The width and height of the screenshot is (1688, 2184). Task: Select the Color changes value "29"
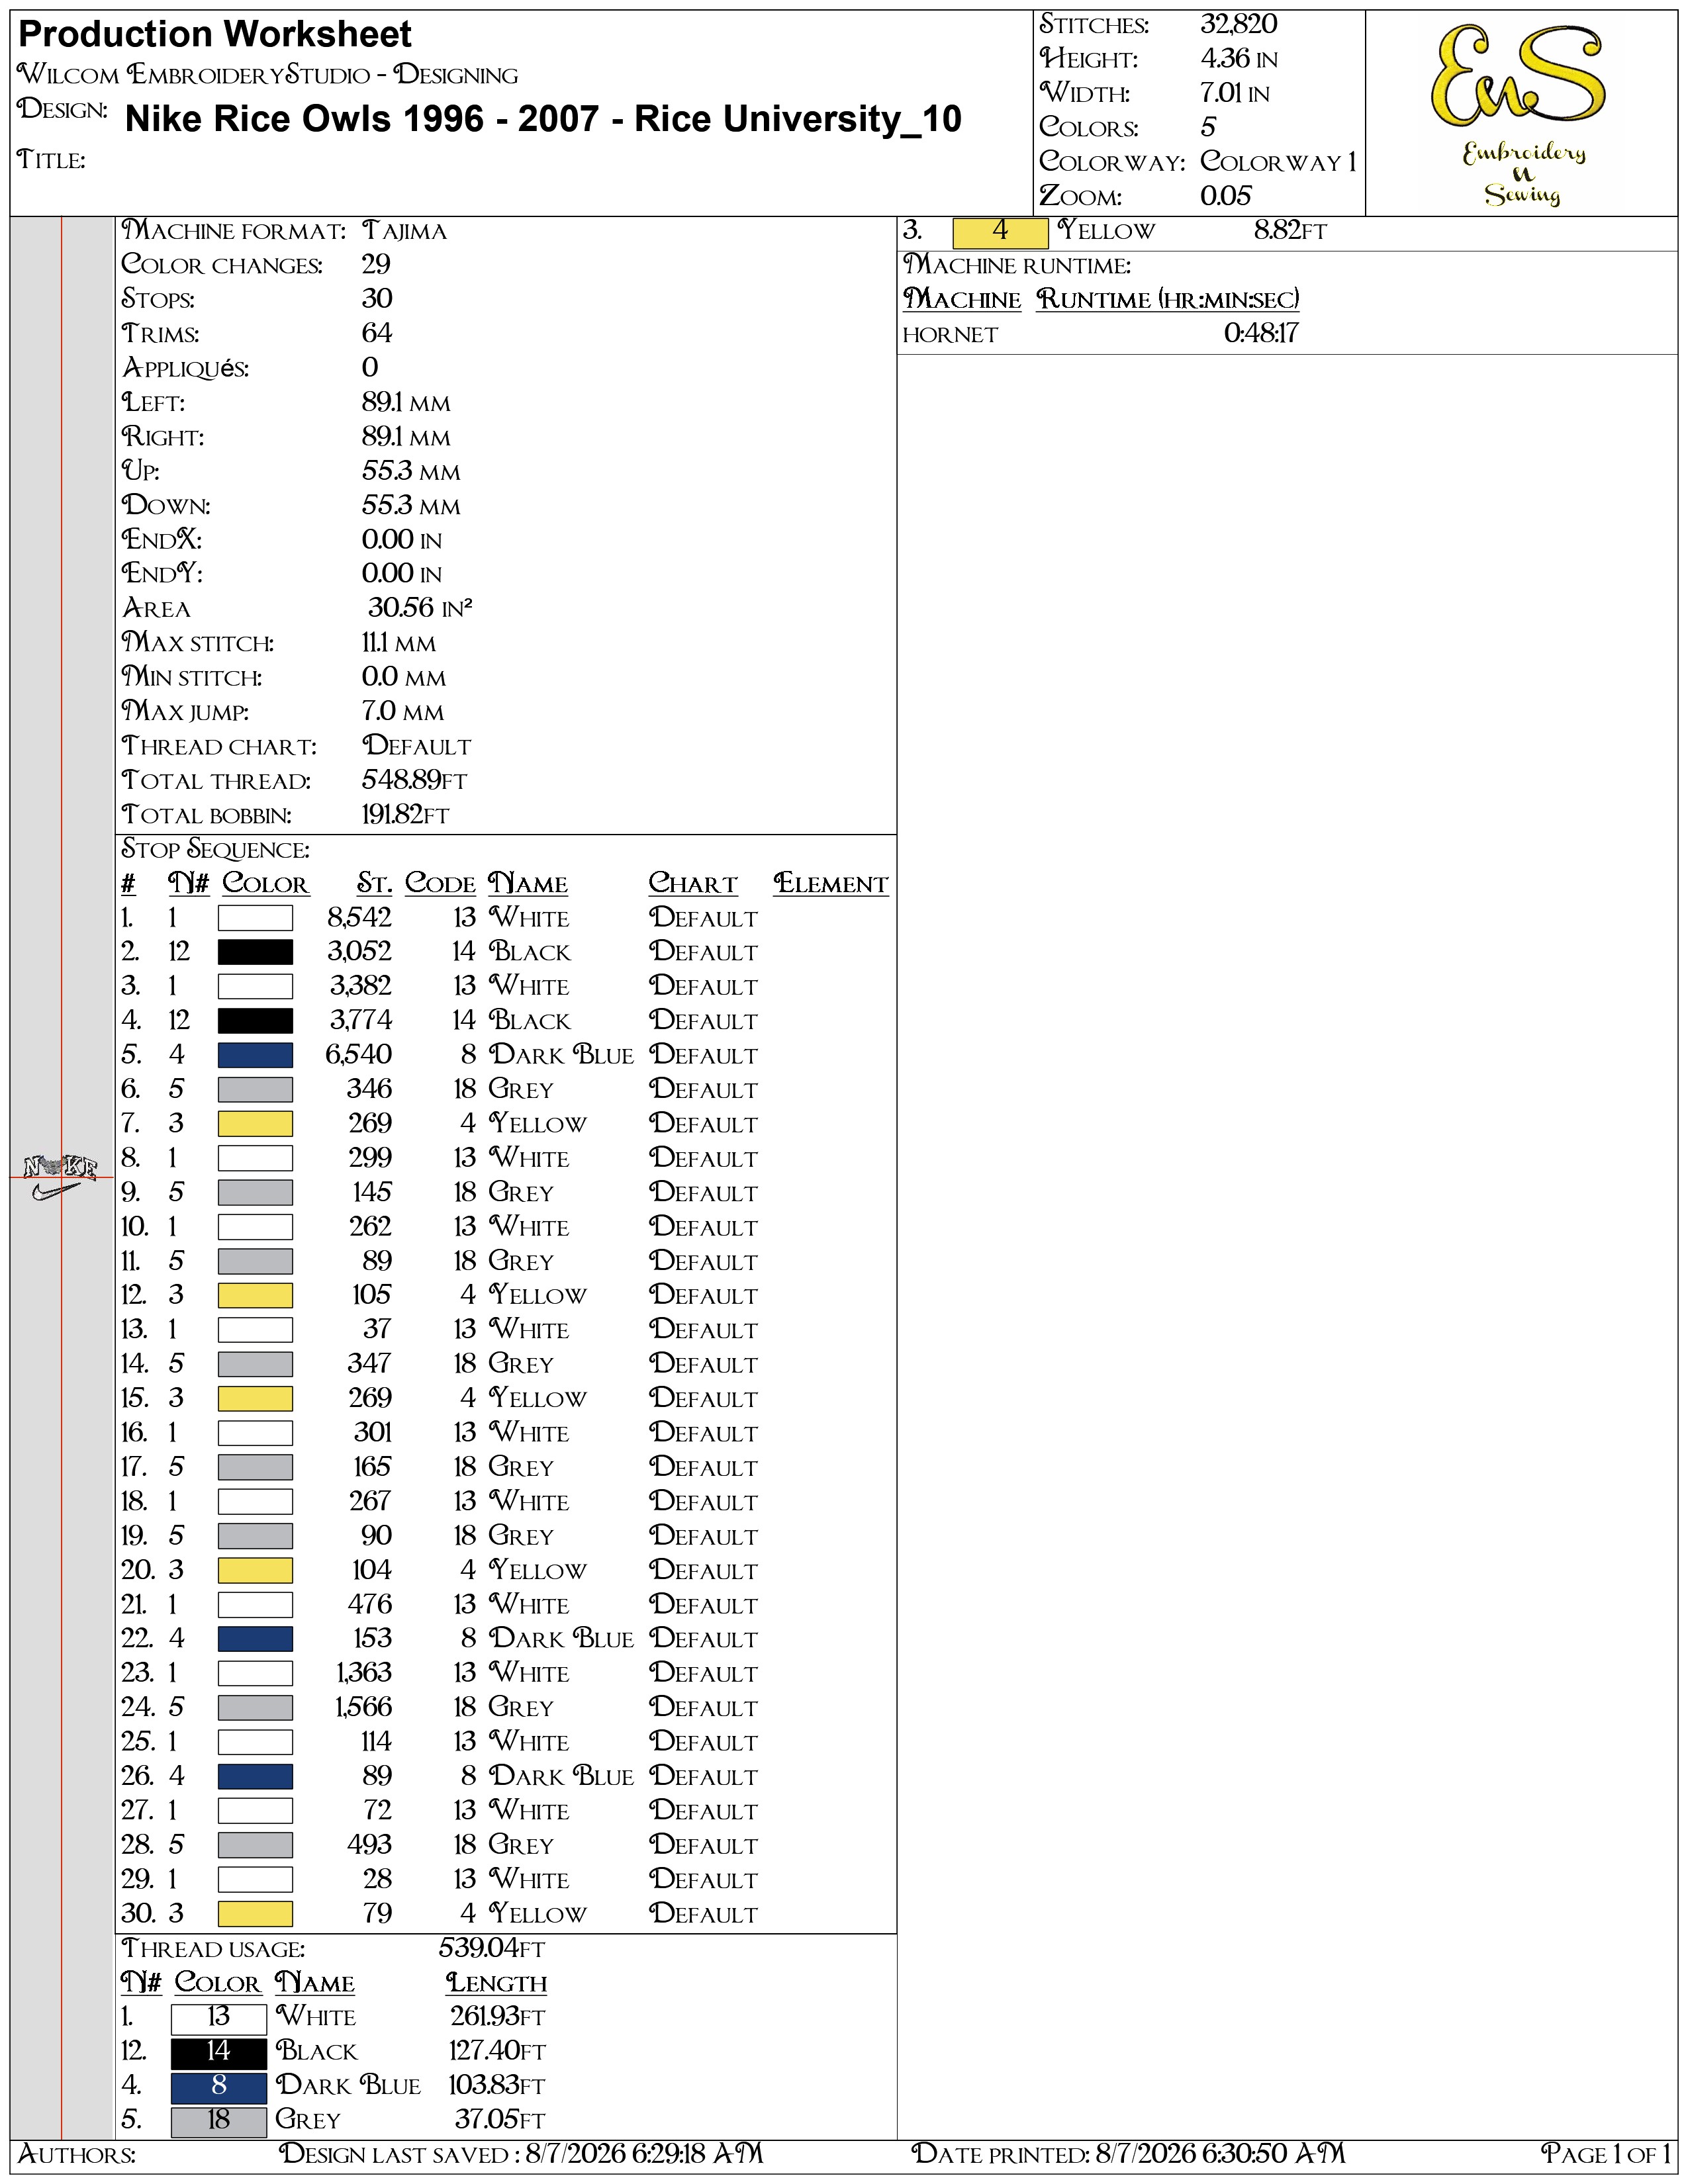(x=376, y=265)
